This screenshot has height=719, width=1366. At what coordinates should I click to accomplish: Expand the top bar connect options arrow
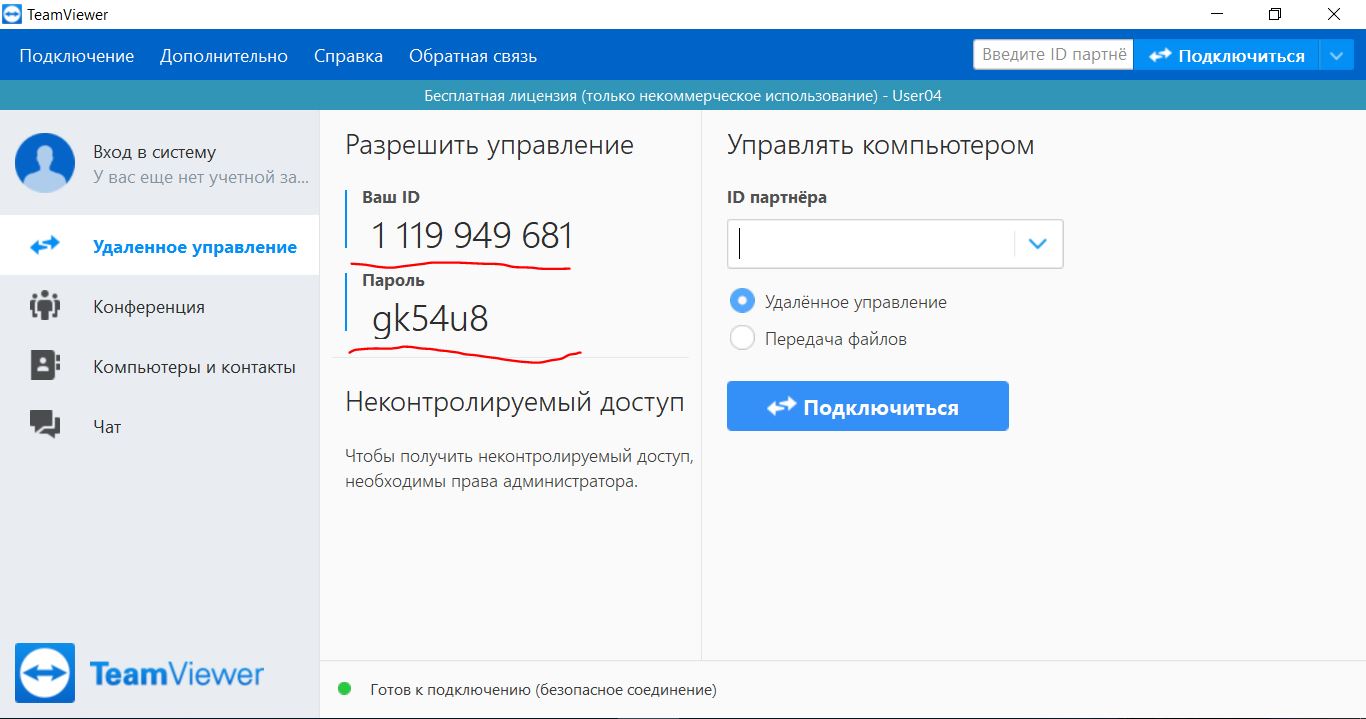[x=1337, y=55]
